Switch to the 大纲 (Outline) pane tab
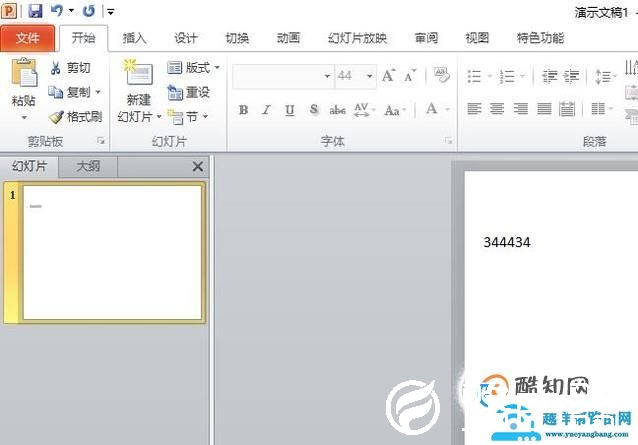This screenshot has height=445, width=638. point(88,166)
